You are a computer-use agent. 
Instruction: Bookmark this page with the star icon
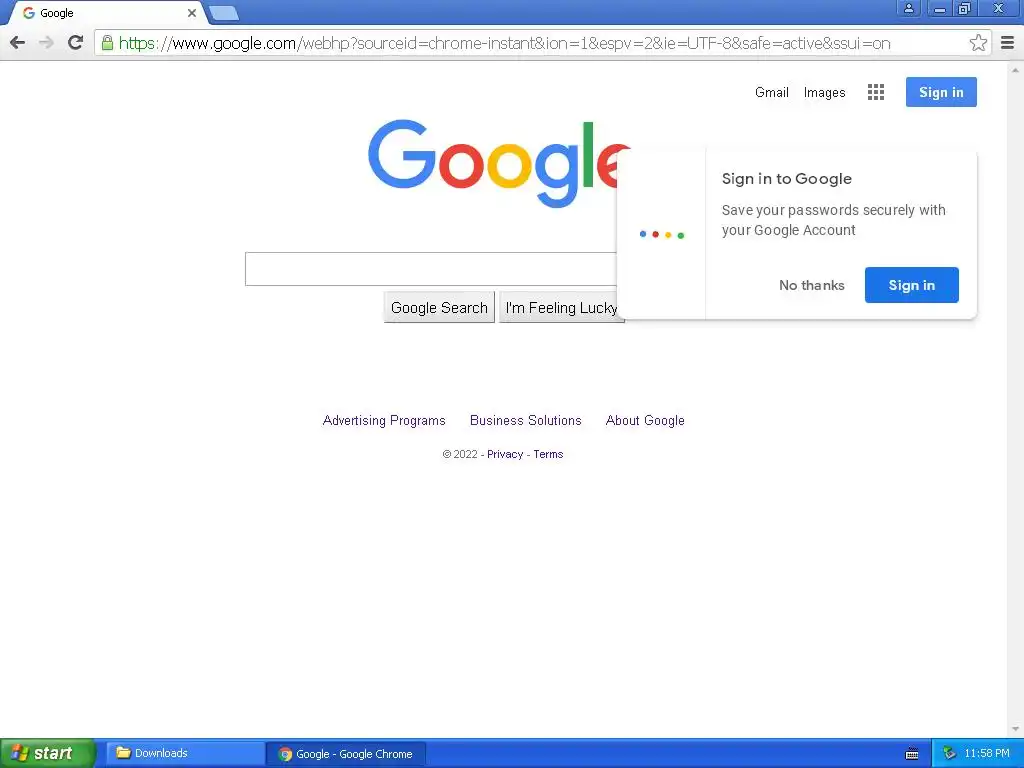click(x=978, y=43)
